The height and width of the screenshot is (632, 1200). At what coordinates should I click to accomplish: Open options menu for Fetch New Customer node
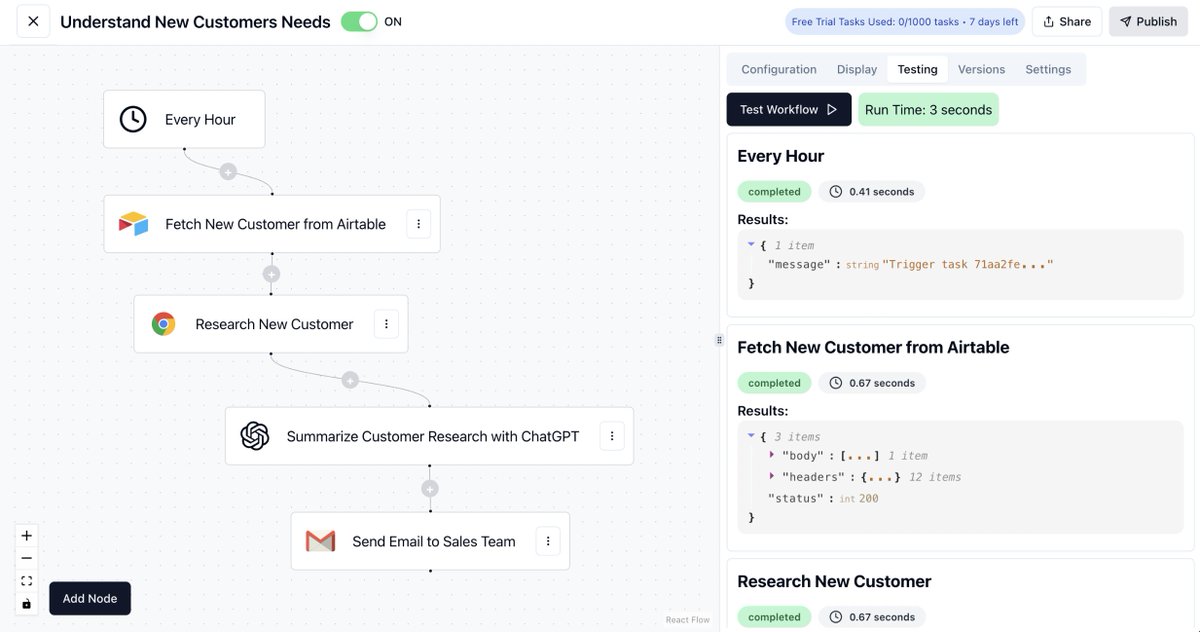coord(418,224)
